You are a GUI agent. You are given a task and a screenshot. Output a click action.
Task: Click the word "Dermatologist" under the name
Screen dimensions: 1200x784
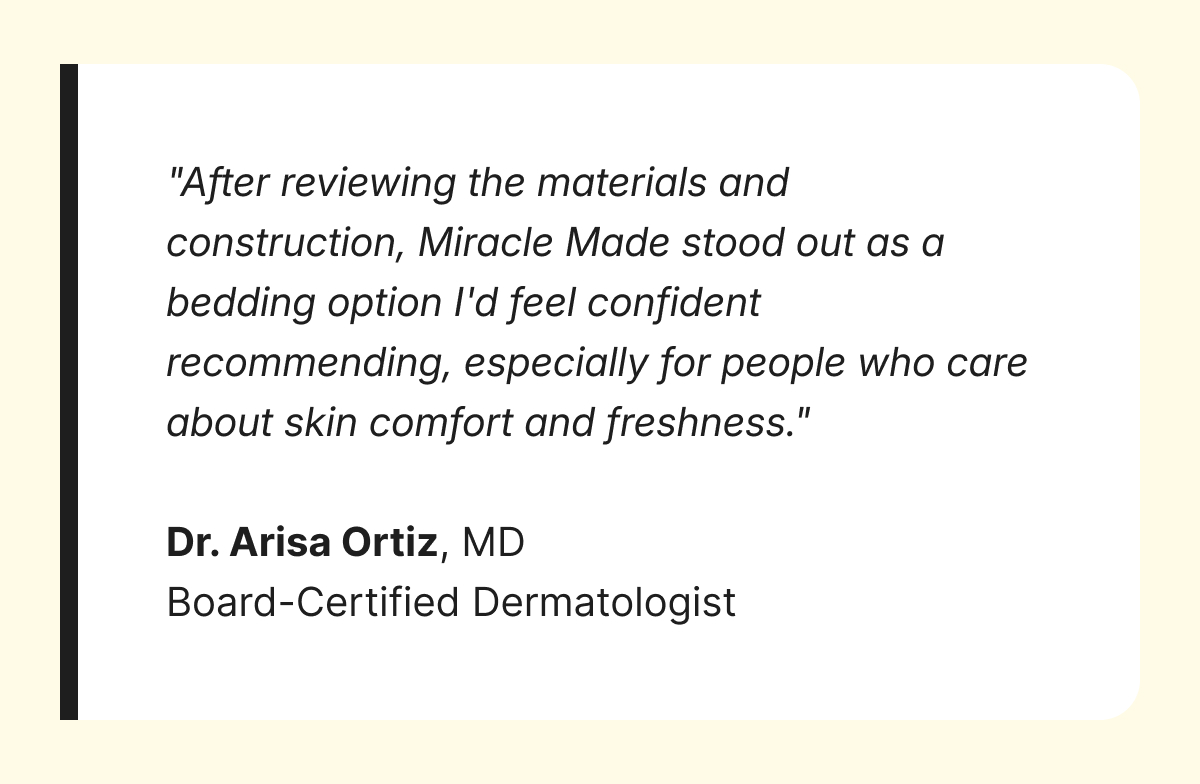coord(604,602)
